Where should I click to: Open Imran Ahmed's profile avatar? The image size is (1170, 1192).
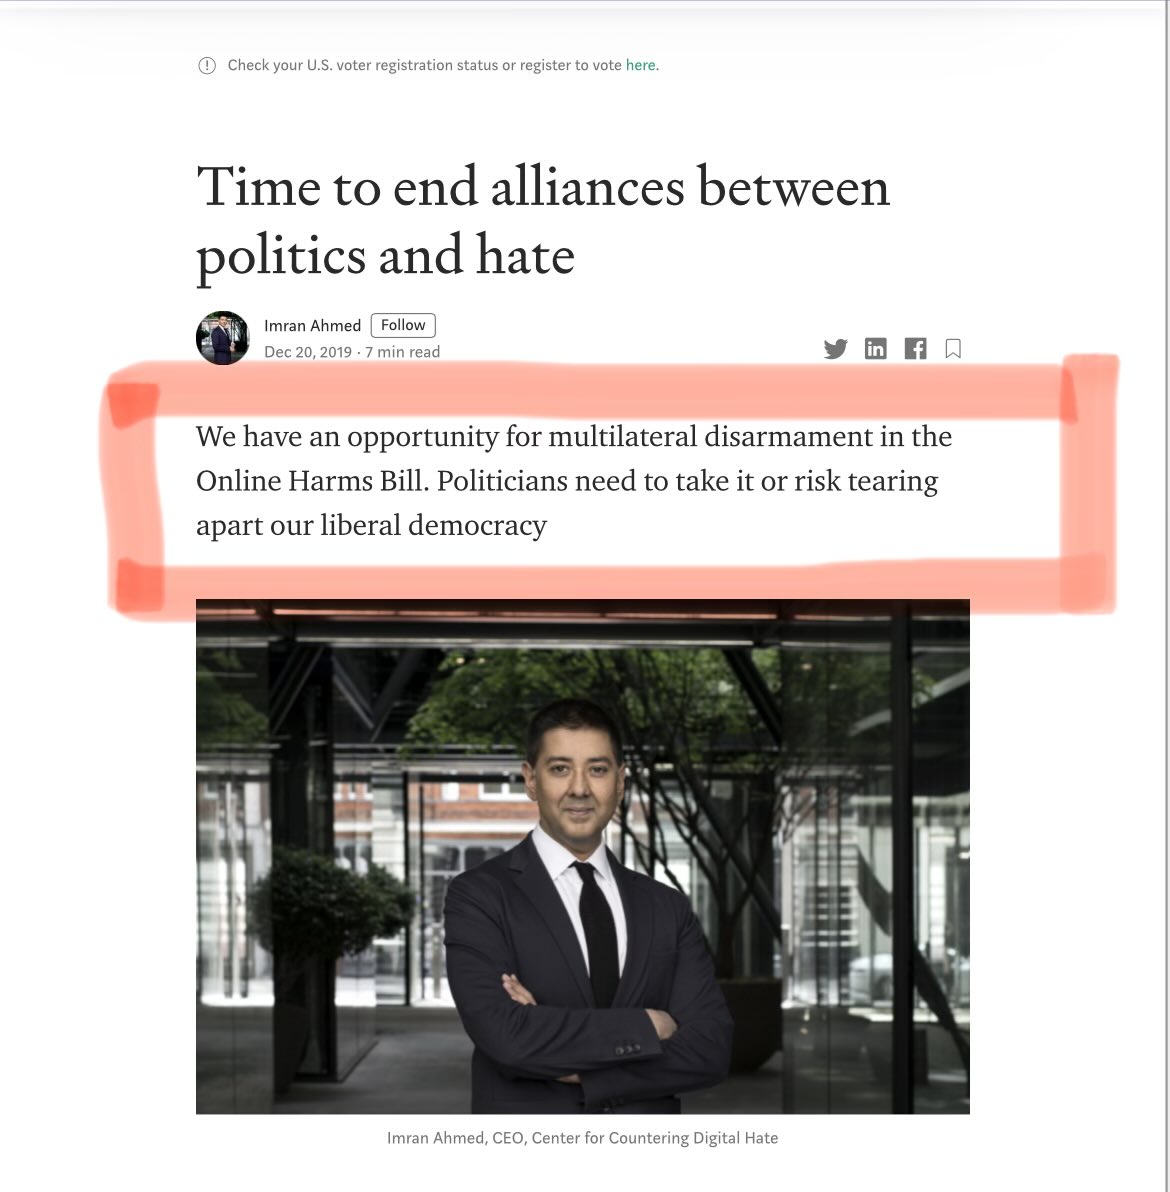click(x=223, y=338)
